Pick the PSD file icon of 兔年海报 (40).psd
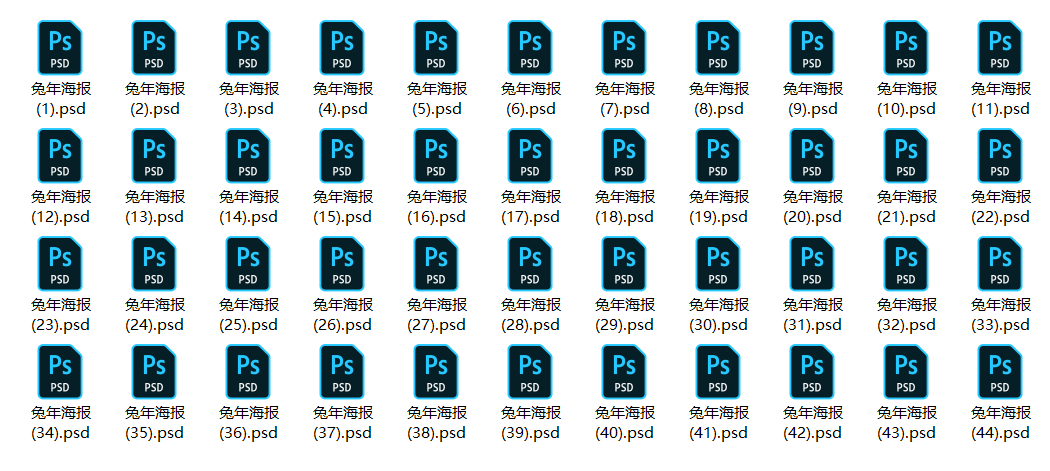Viewport: 1050px width, 471px height. point(624,371)
